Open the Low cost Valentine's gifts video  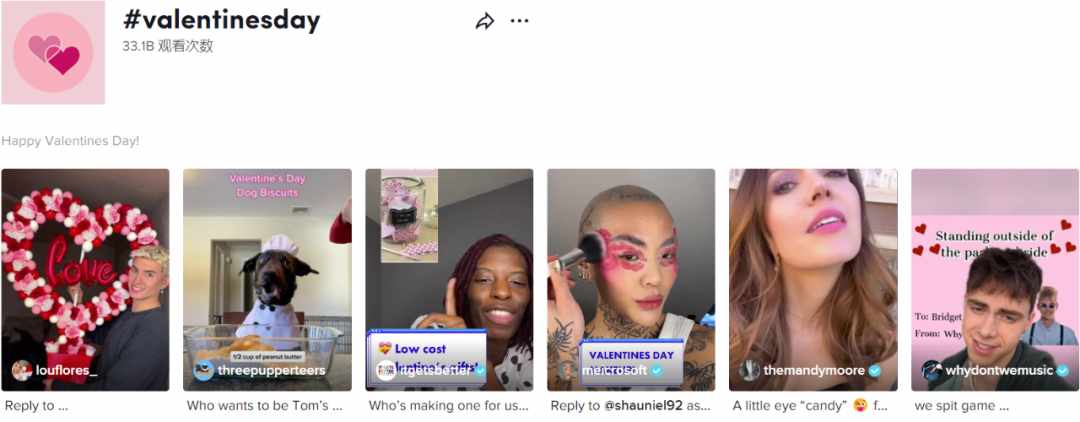(449, 279)
